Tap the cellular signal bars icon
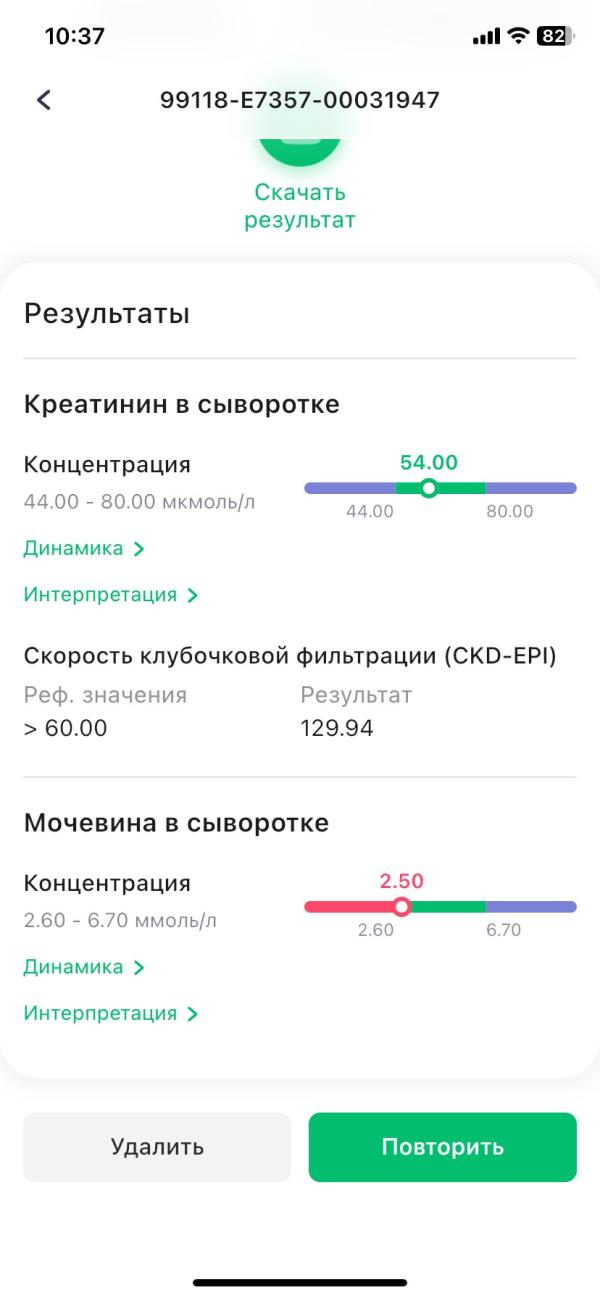 click(x=485, y=37)
